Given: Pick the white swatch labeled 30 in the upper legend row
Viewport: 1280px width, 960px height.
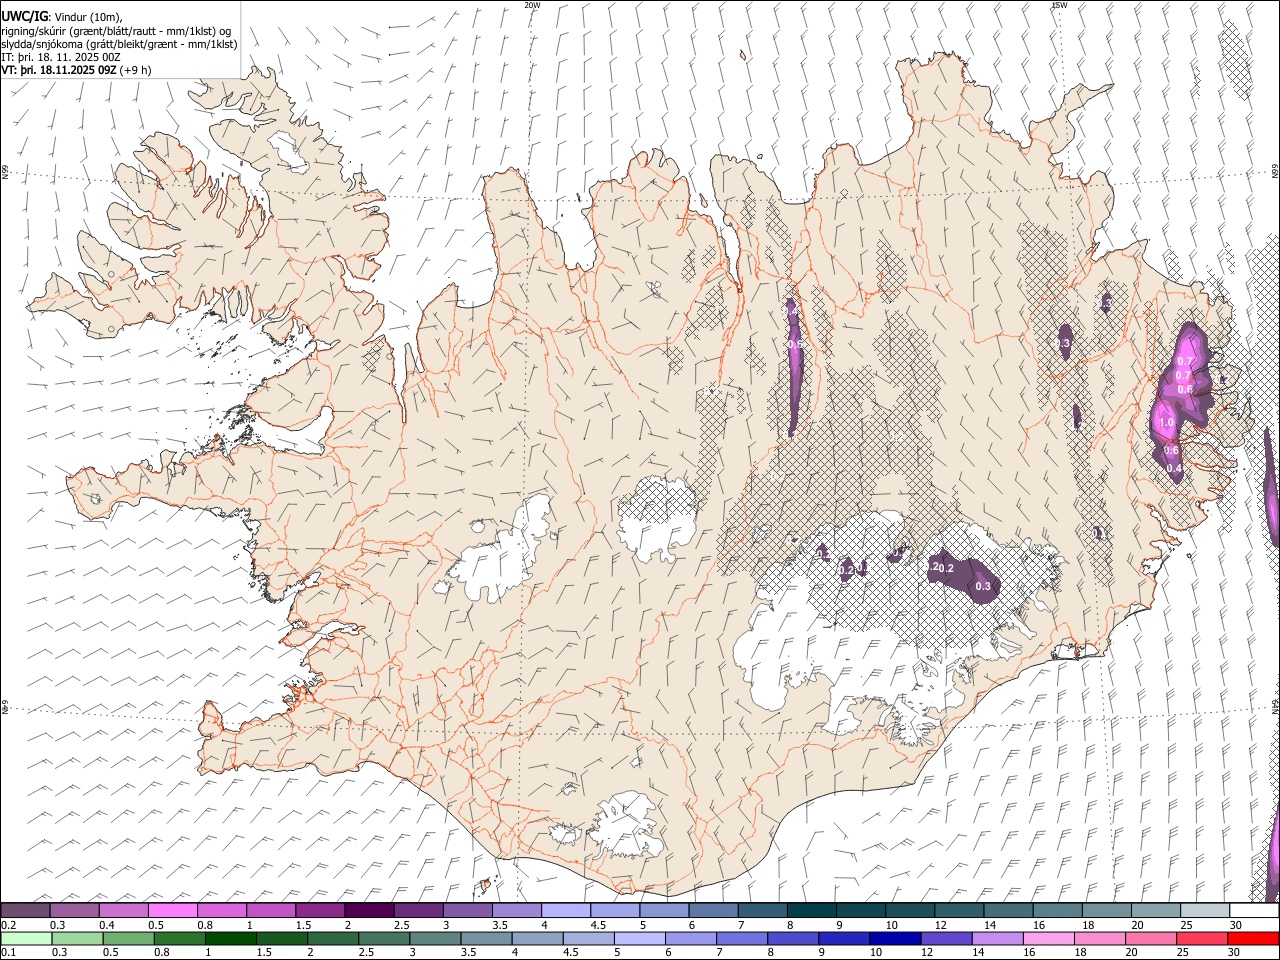Looking at the screenshot, I should pos(1253,910).
